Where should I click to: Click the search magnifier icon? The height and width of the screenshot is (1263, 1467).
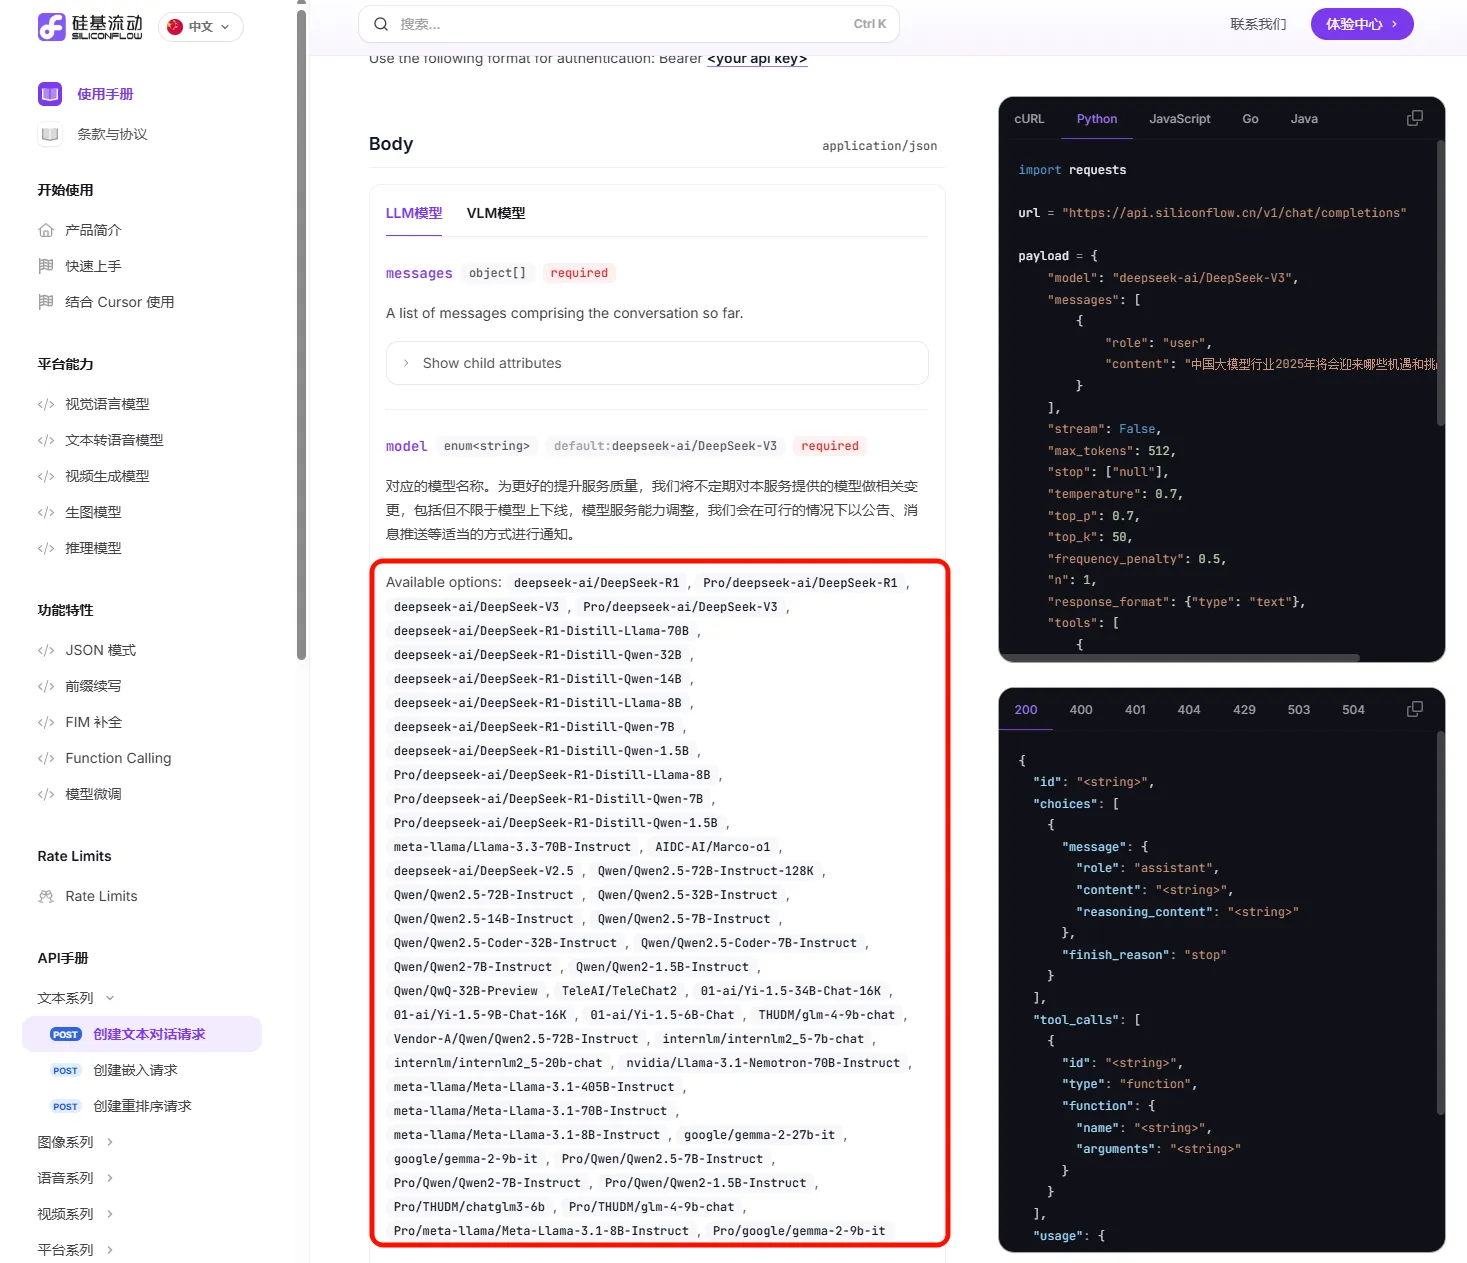(x=381, y=24)
